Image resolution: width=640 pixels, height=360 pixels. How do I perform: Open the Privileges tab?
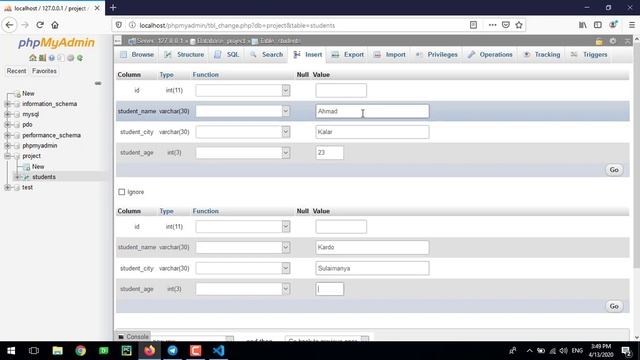(437, 54)
